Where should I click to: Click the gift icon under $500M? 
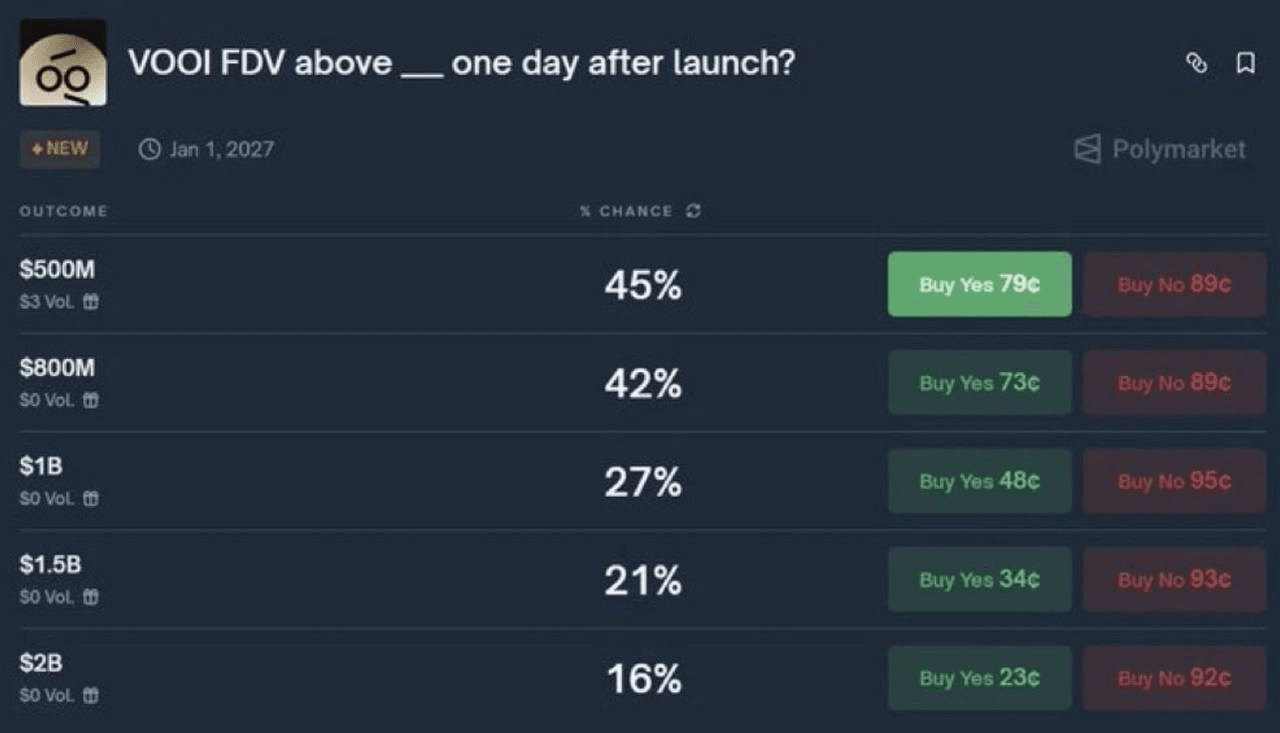coord(91,302)
